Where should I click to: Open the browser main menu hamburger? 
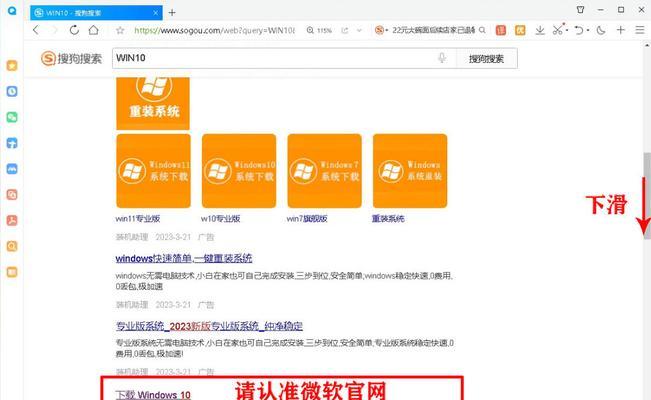click(x=640, y=30)
